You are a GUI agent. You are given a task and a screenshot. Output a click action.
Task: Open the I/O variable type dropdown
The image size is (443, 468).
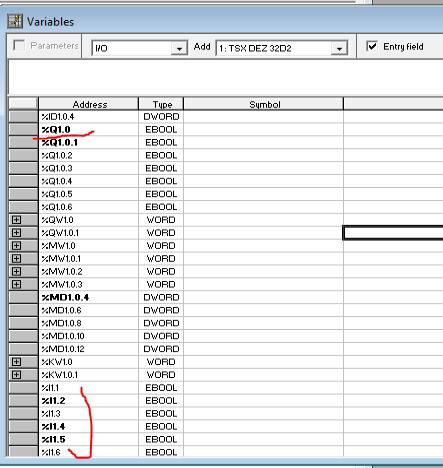(x=179, y=49)
